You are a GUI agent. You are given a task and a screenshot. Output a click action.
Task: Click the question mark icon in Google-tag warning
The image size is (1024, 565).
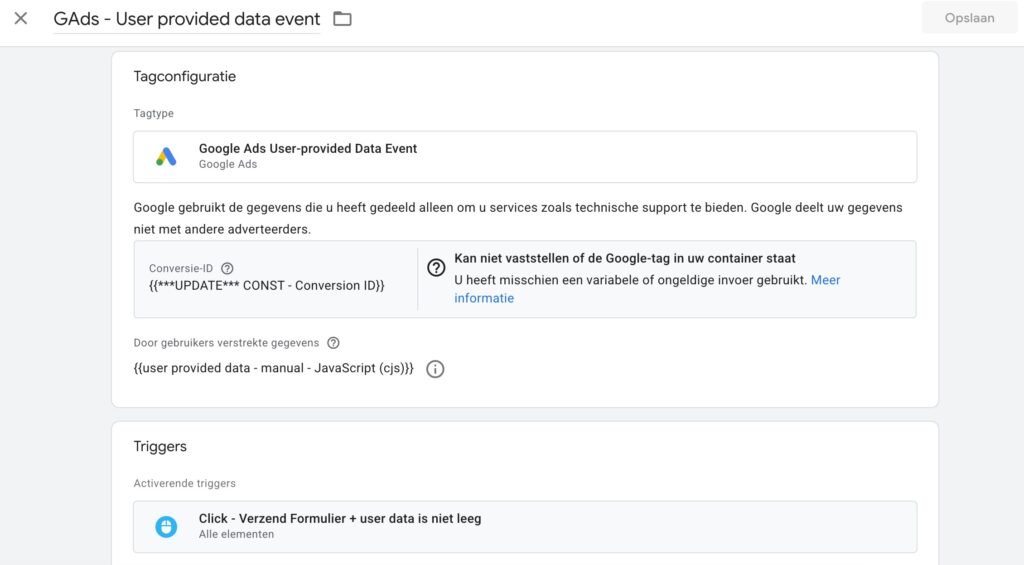tap(436, 268)
